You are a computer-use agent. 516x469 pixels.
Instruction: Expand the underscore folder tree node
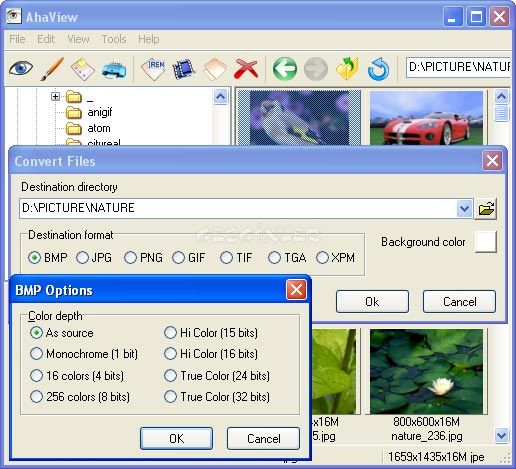click(55, 97)
